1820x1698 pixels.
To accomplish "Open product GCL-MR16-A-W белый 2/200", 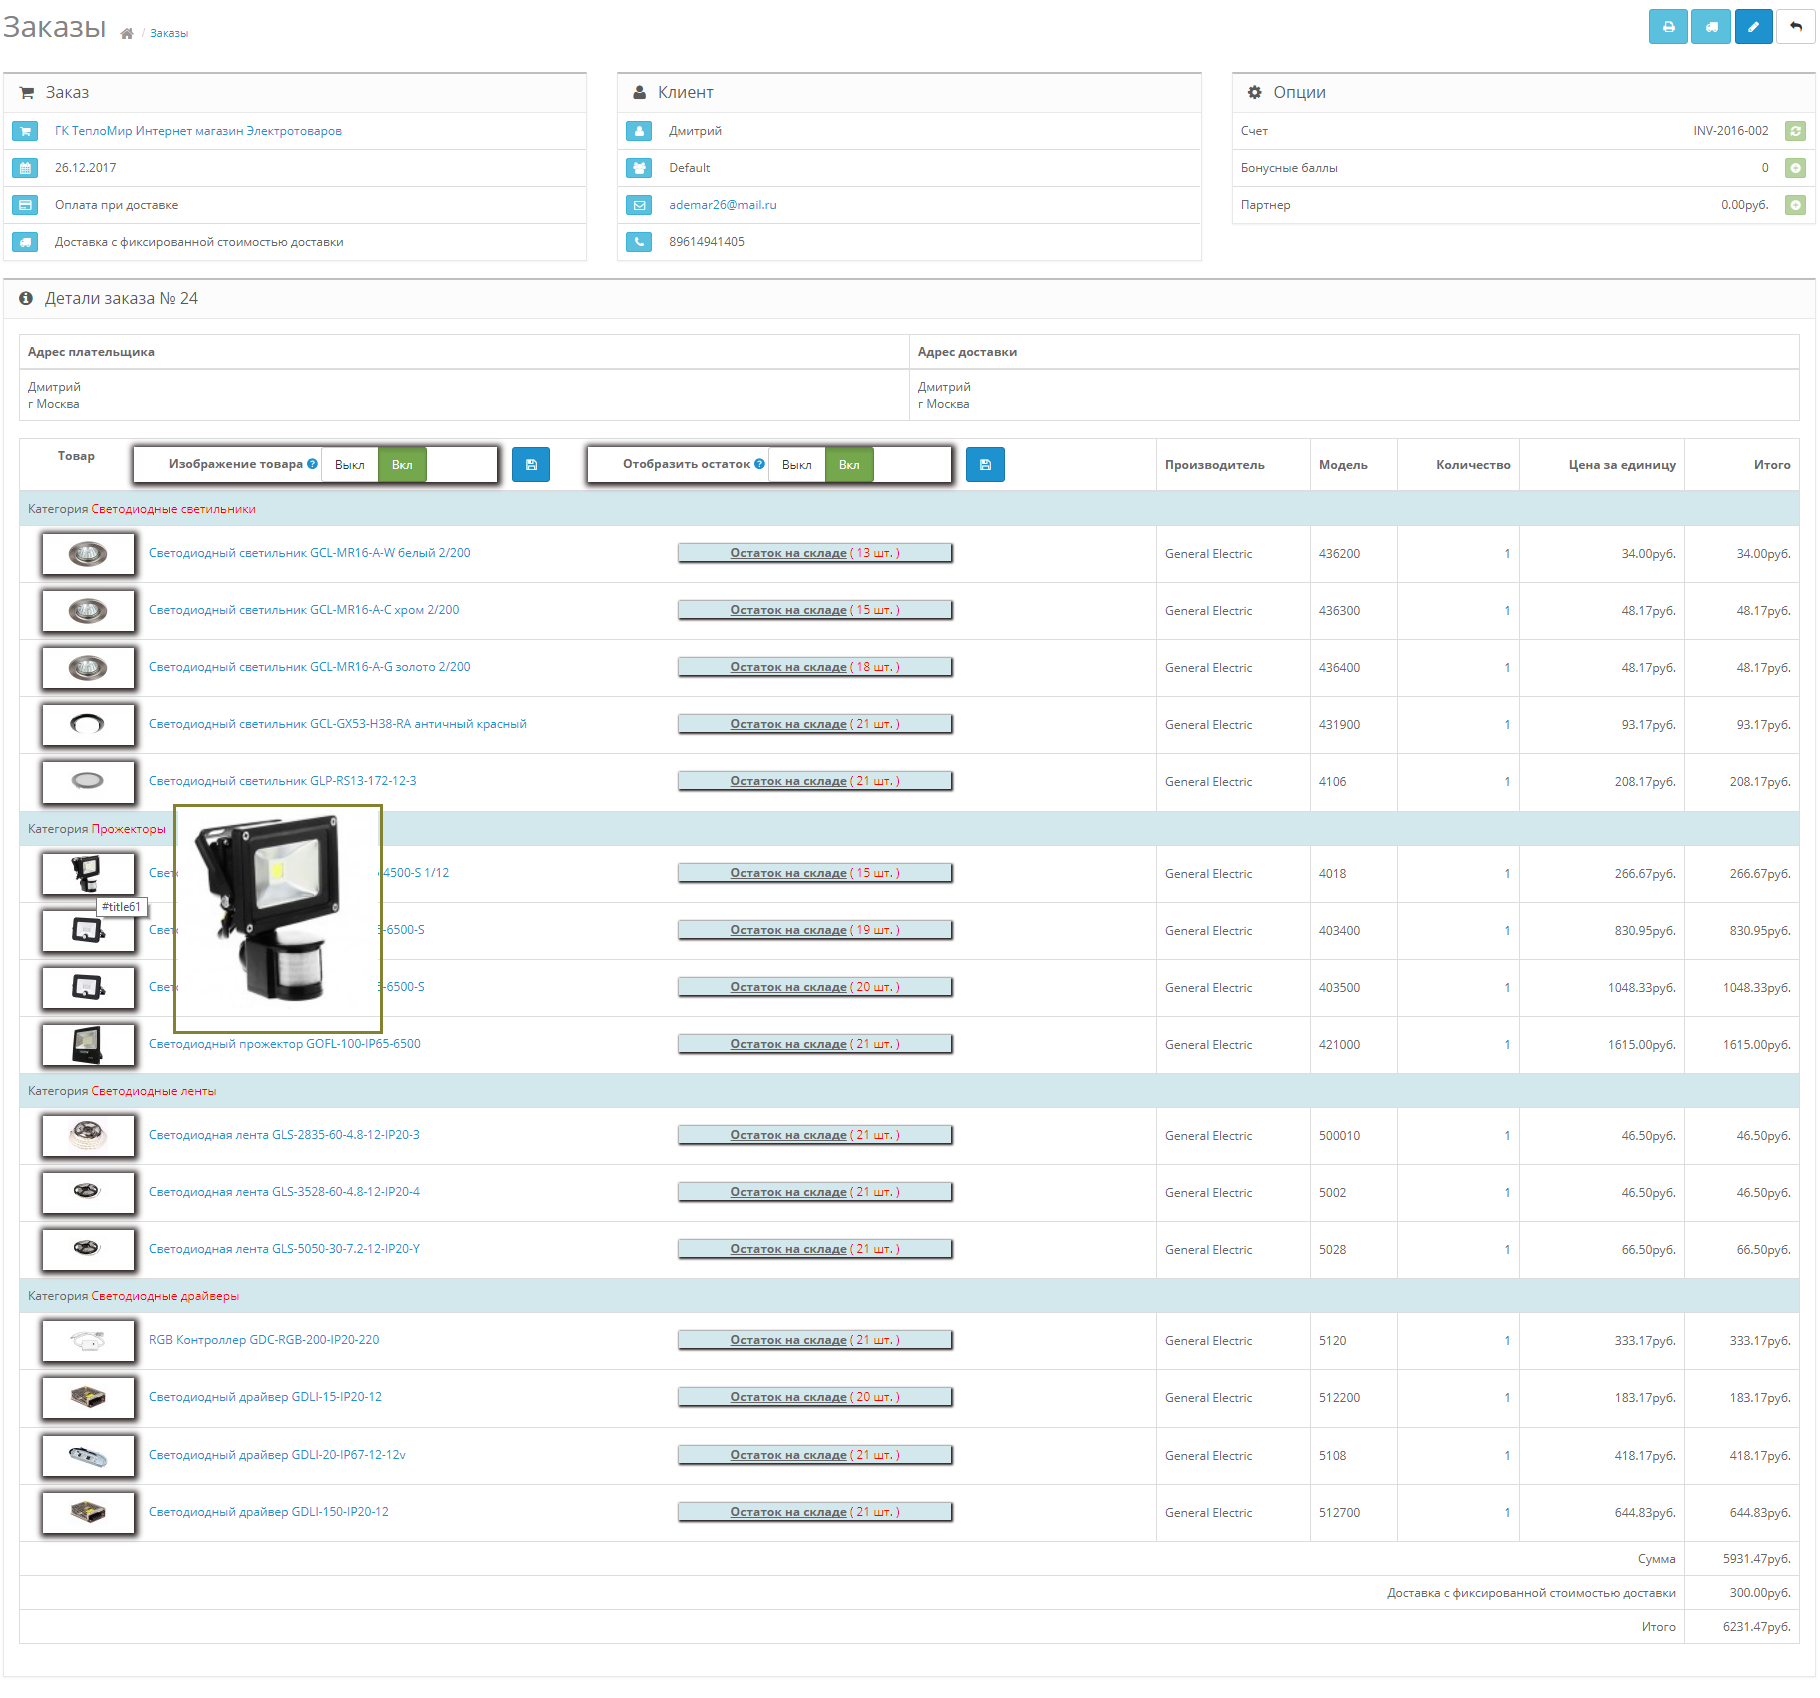I will click(x=309, y=553).
